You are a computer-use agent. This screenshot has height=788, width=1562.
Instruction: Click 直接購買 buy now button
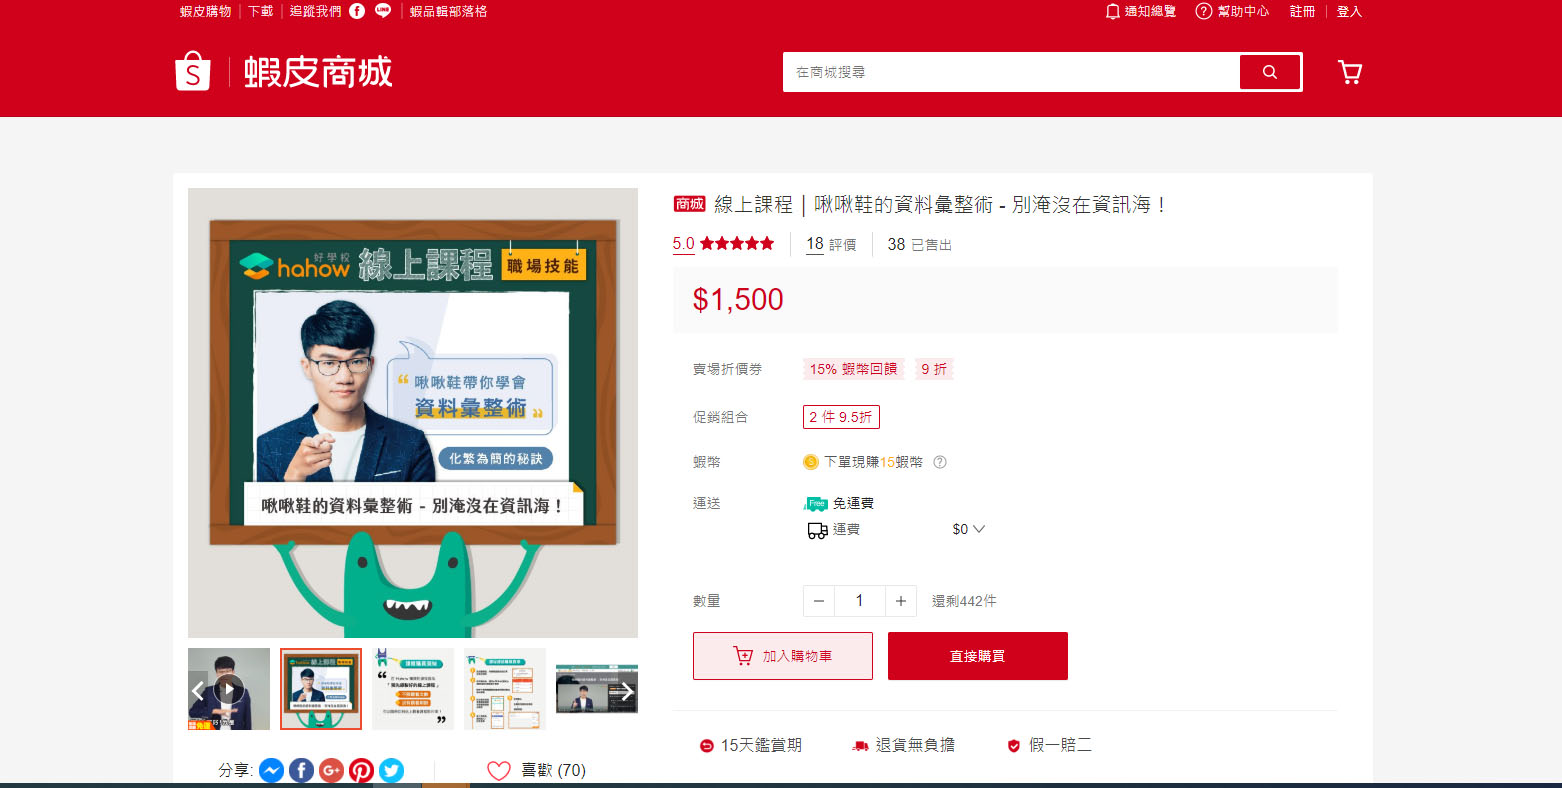click(977, 656)
